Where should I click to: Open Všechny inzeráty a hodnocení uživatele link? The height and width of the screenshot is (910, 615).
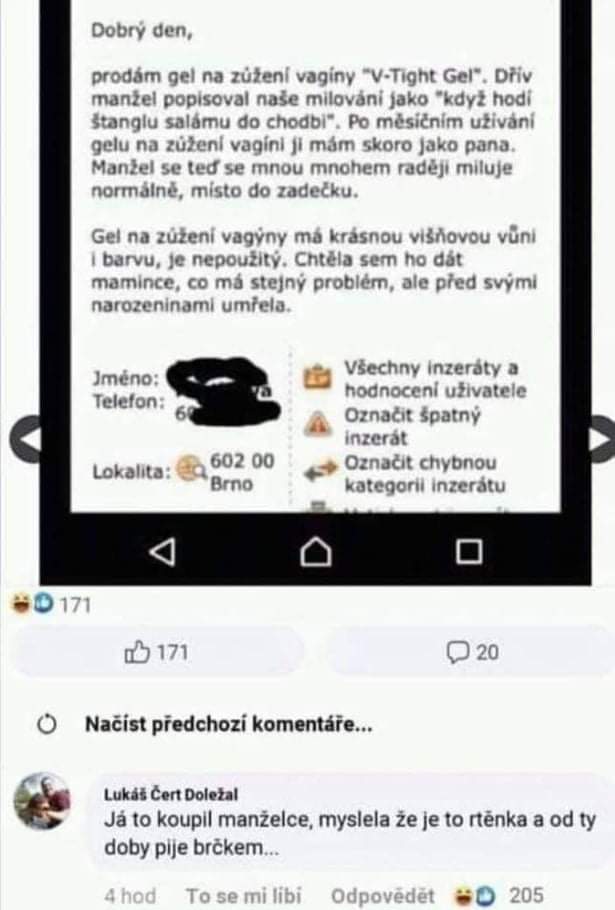coord(435,379)
